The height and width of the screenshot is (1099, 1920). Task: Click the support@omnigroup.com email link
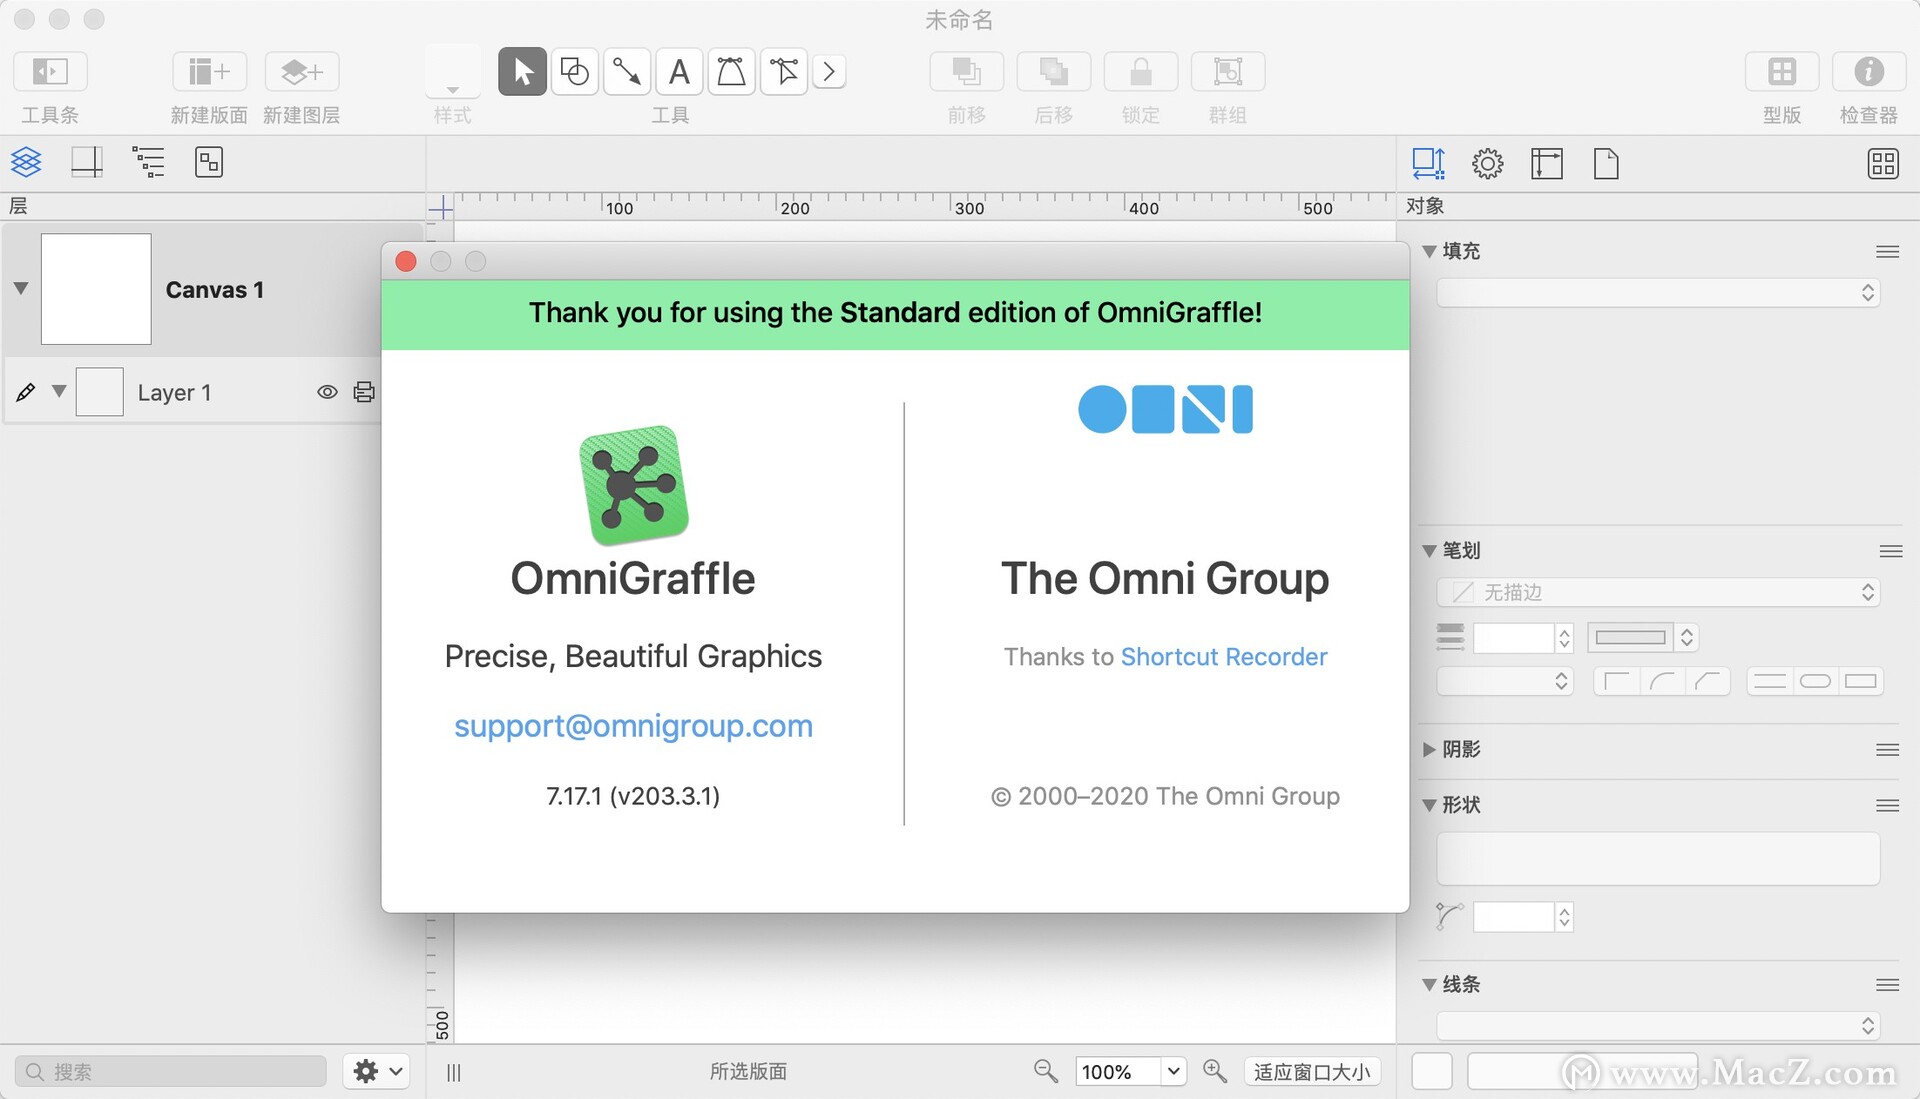(x=633, y=726)
